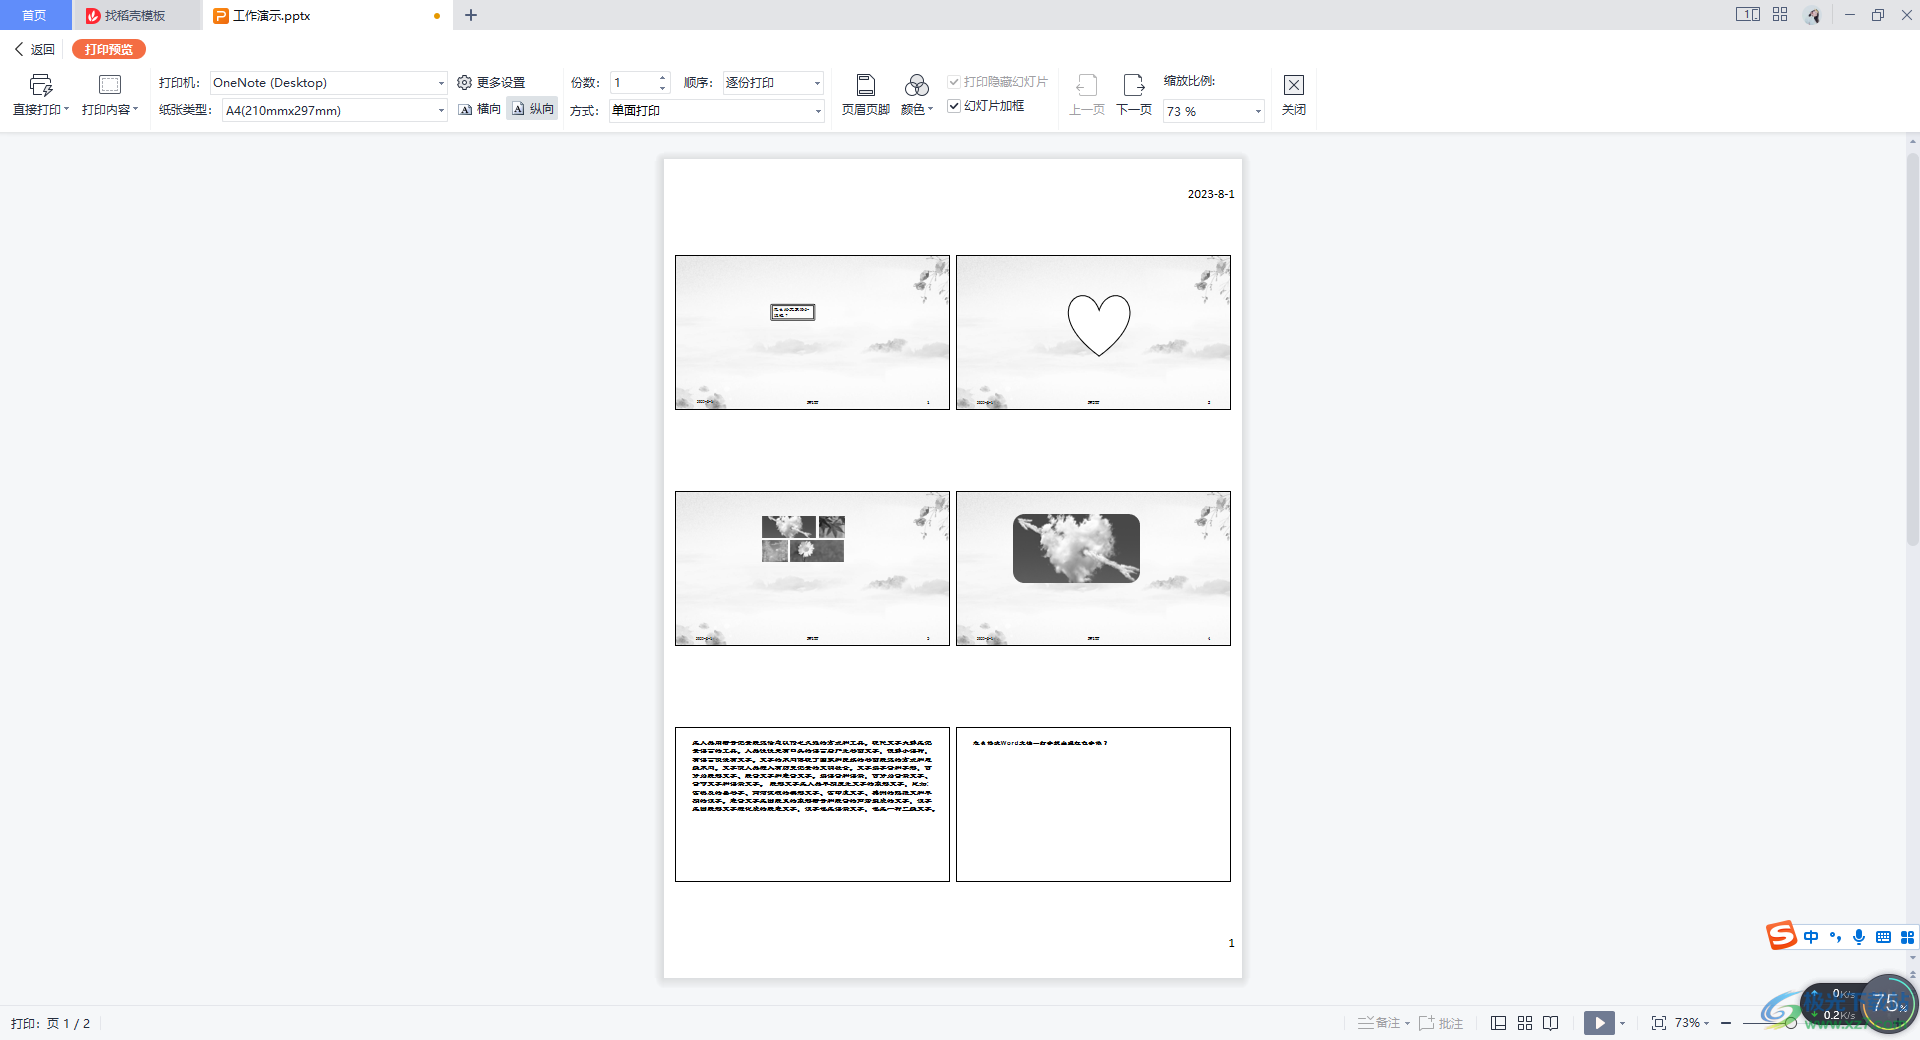
Task: Open the print order (逐份打印) dropdown
Action: click(773, 83)
